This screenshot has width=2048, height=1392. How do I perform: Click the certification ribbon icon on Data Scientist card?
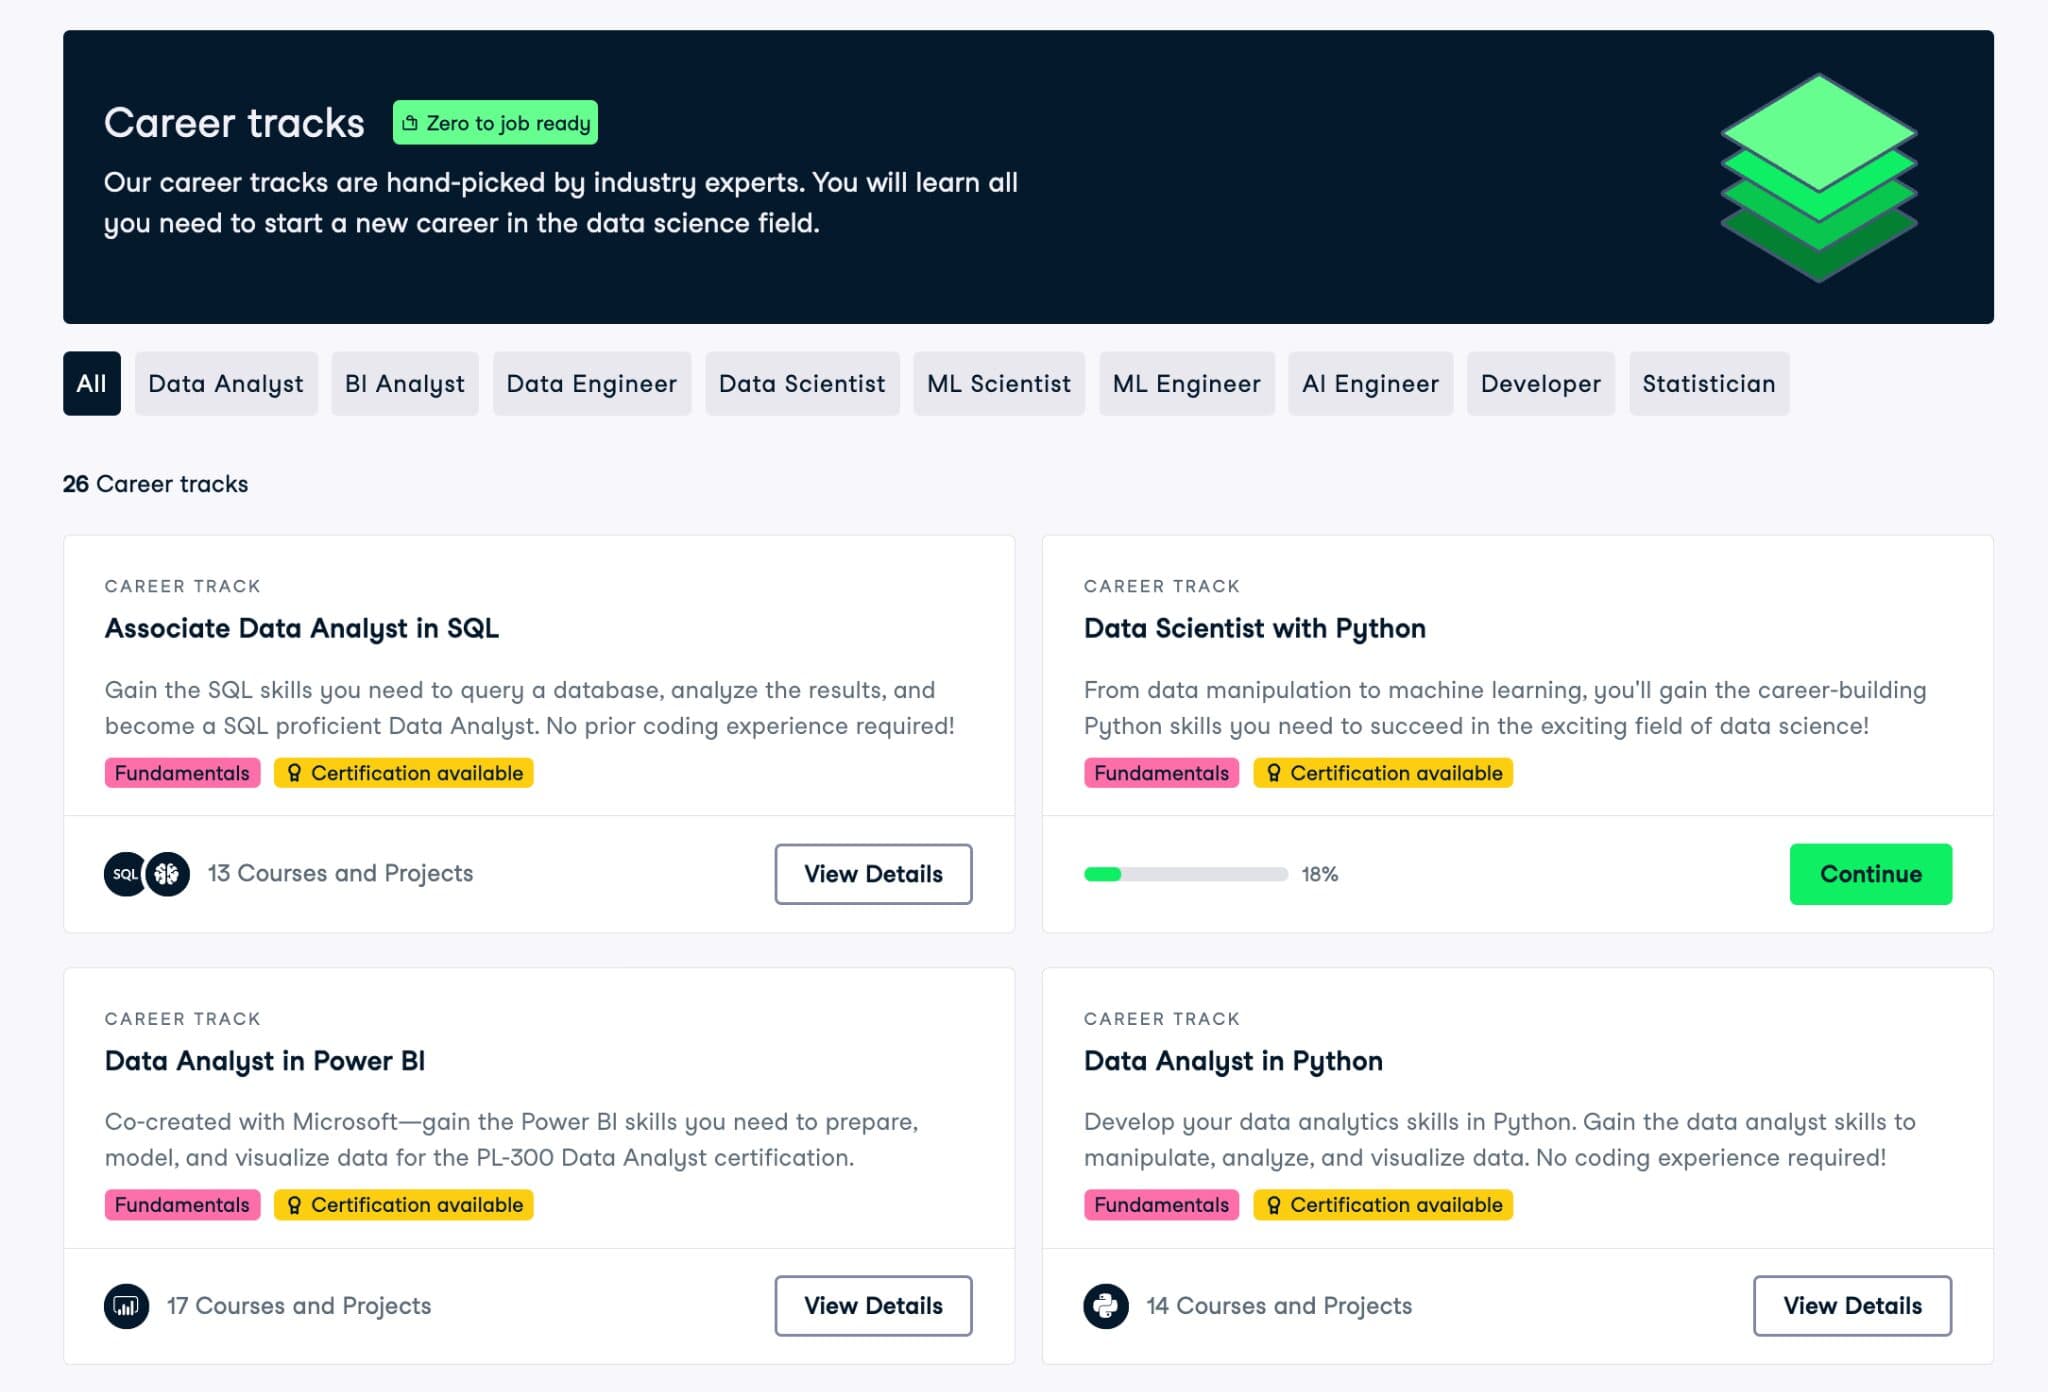[1274, 773]
